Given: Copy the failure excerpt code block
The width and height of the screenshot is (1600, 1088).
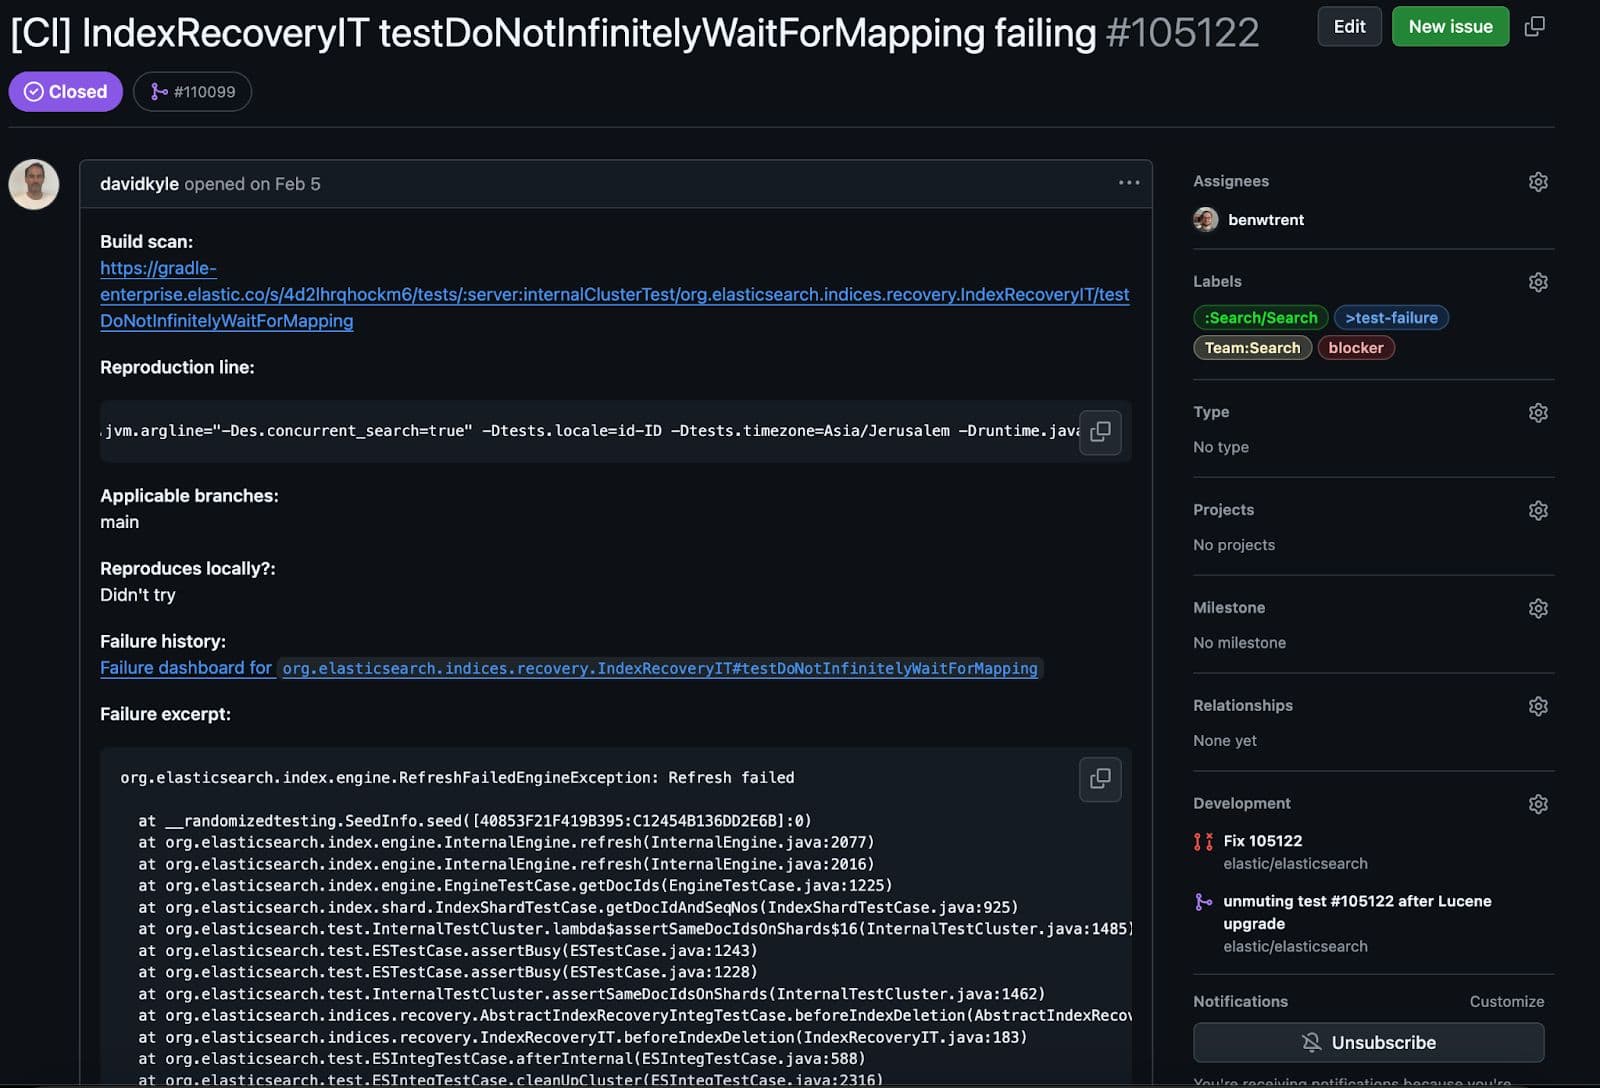Looking at the screenshot, I should [x=1100, y=779].
